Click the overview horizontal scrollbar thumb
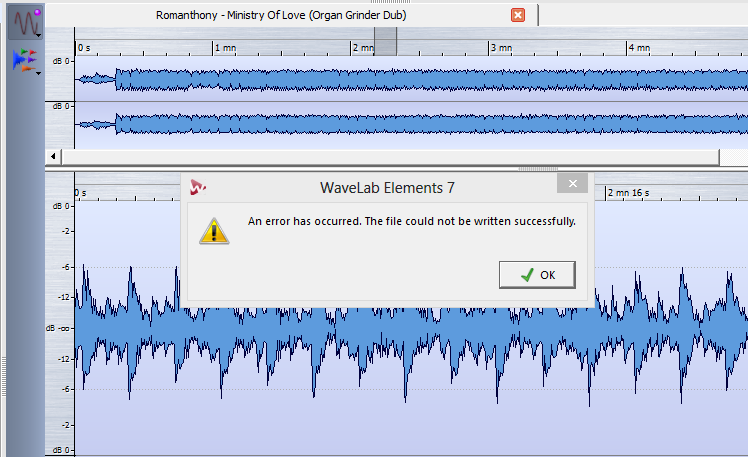 tap(390, 156)
